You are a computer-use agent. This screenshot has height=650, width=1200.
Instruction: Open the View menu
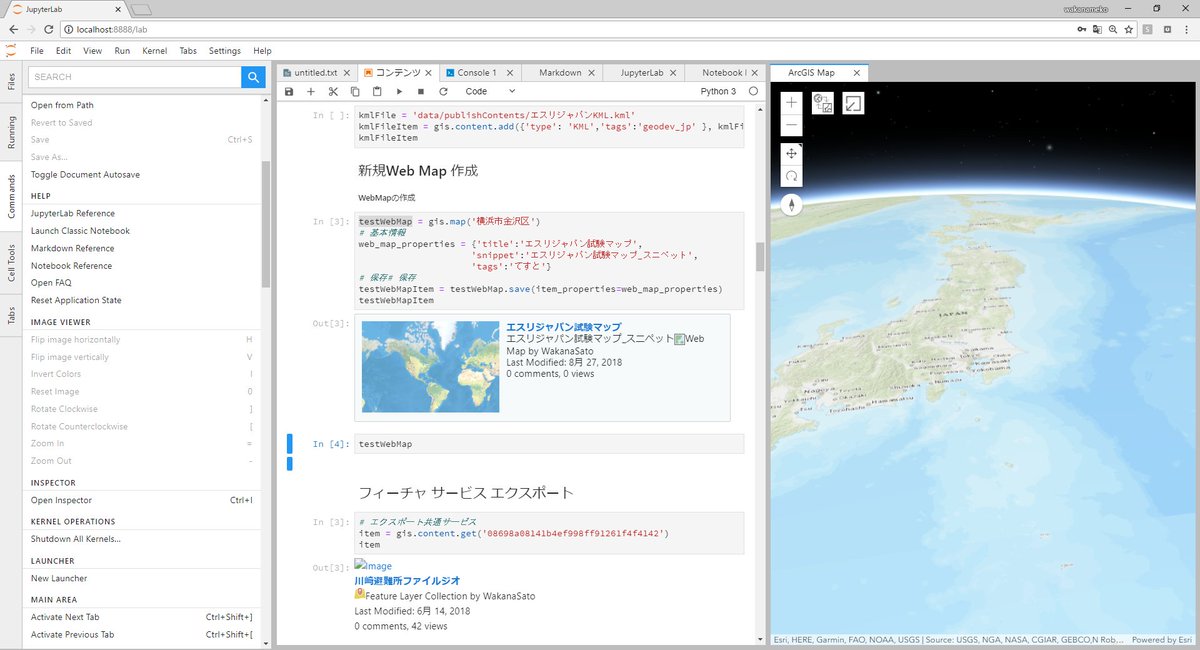[x=92, y=51]
